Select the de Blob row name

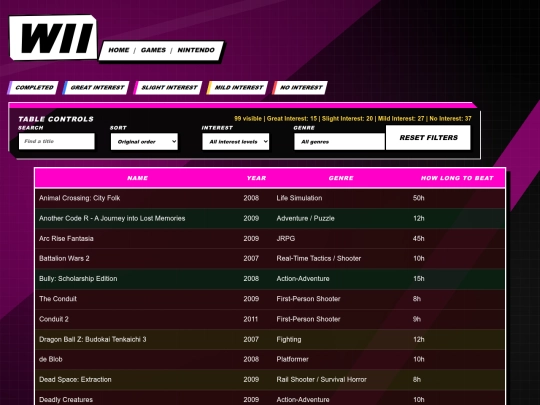tap(51, 359)
